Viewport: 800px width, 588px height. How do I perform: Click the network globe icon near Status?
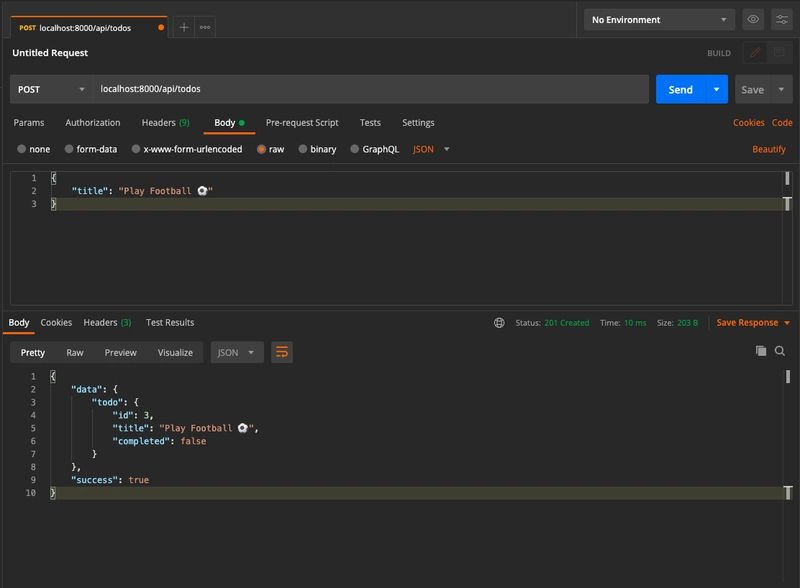tap(499, 323)
